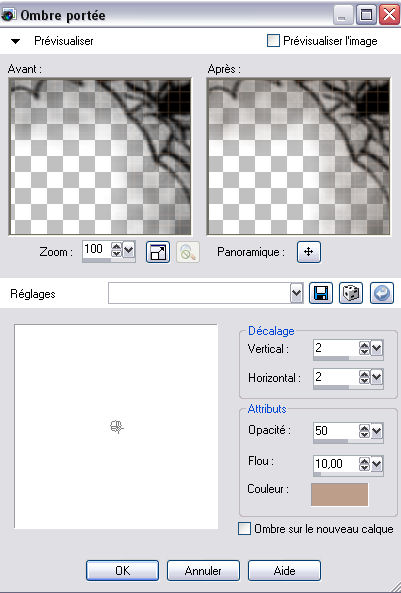
Task: Confirm with the OK button
Action: tap(122, 570)
